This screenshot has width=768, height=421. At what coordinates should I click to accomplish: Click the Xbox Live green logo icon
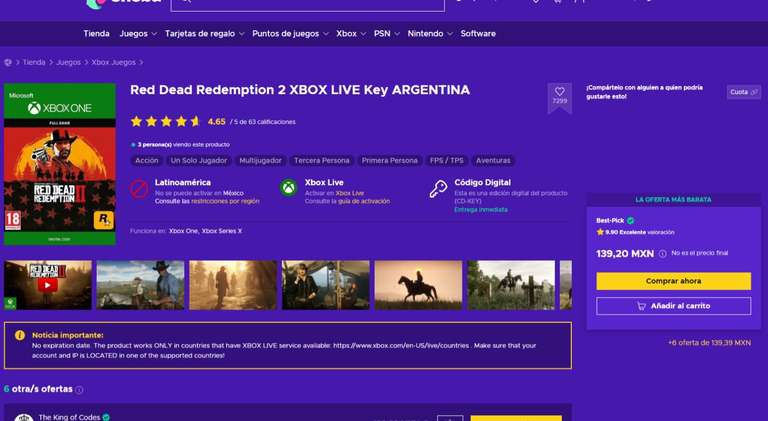tap(288, 188)
